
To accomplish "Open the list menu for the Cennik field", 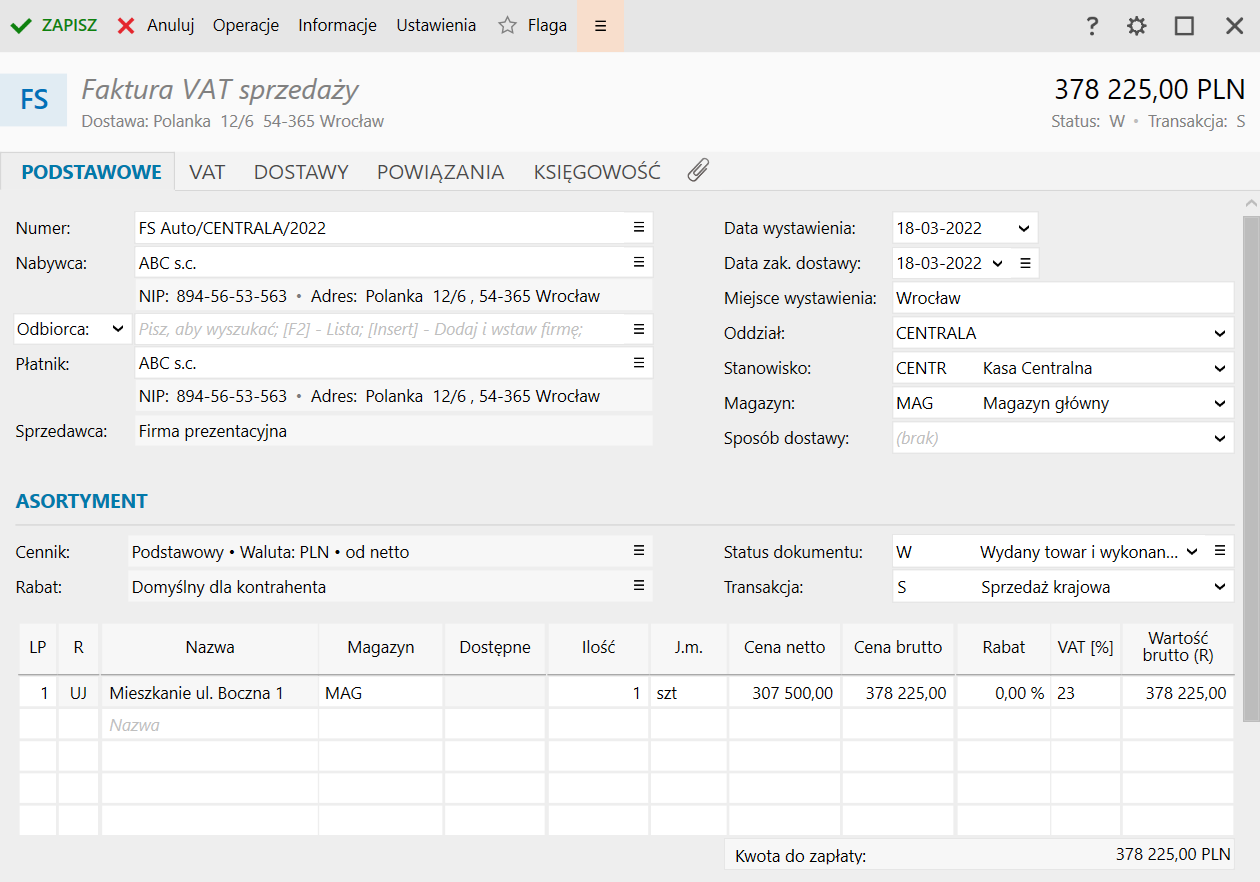I will pos(639,551).
